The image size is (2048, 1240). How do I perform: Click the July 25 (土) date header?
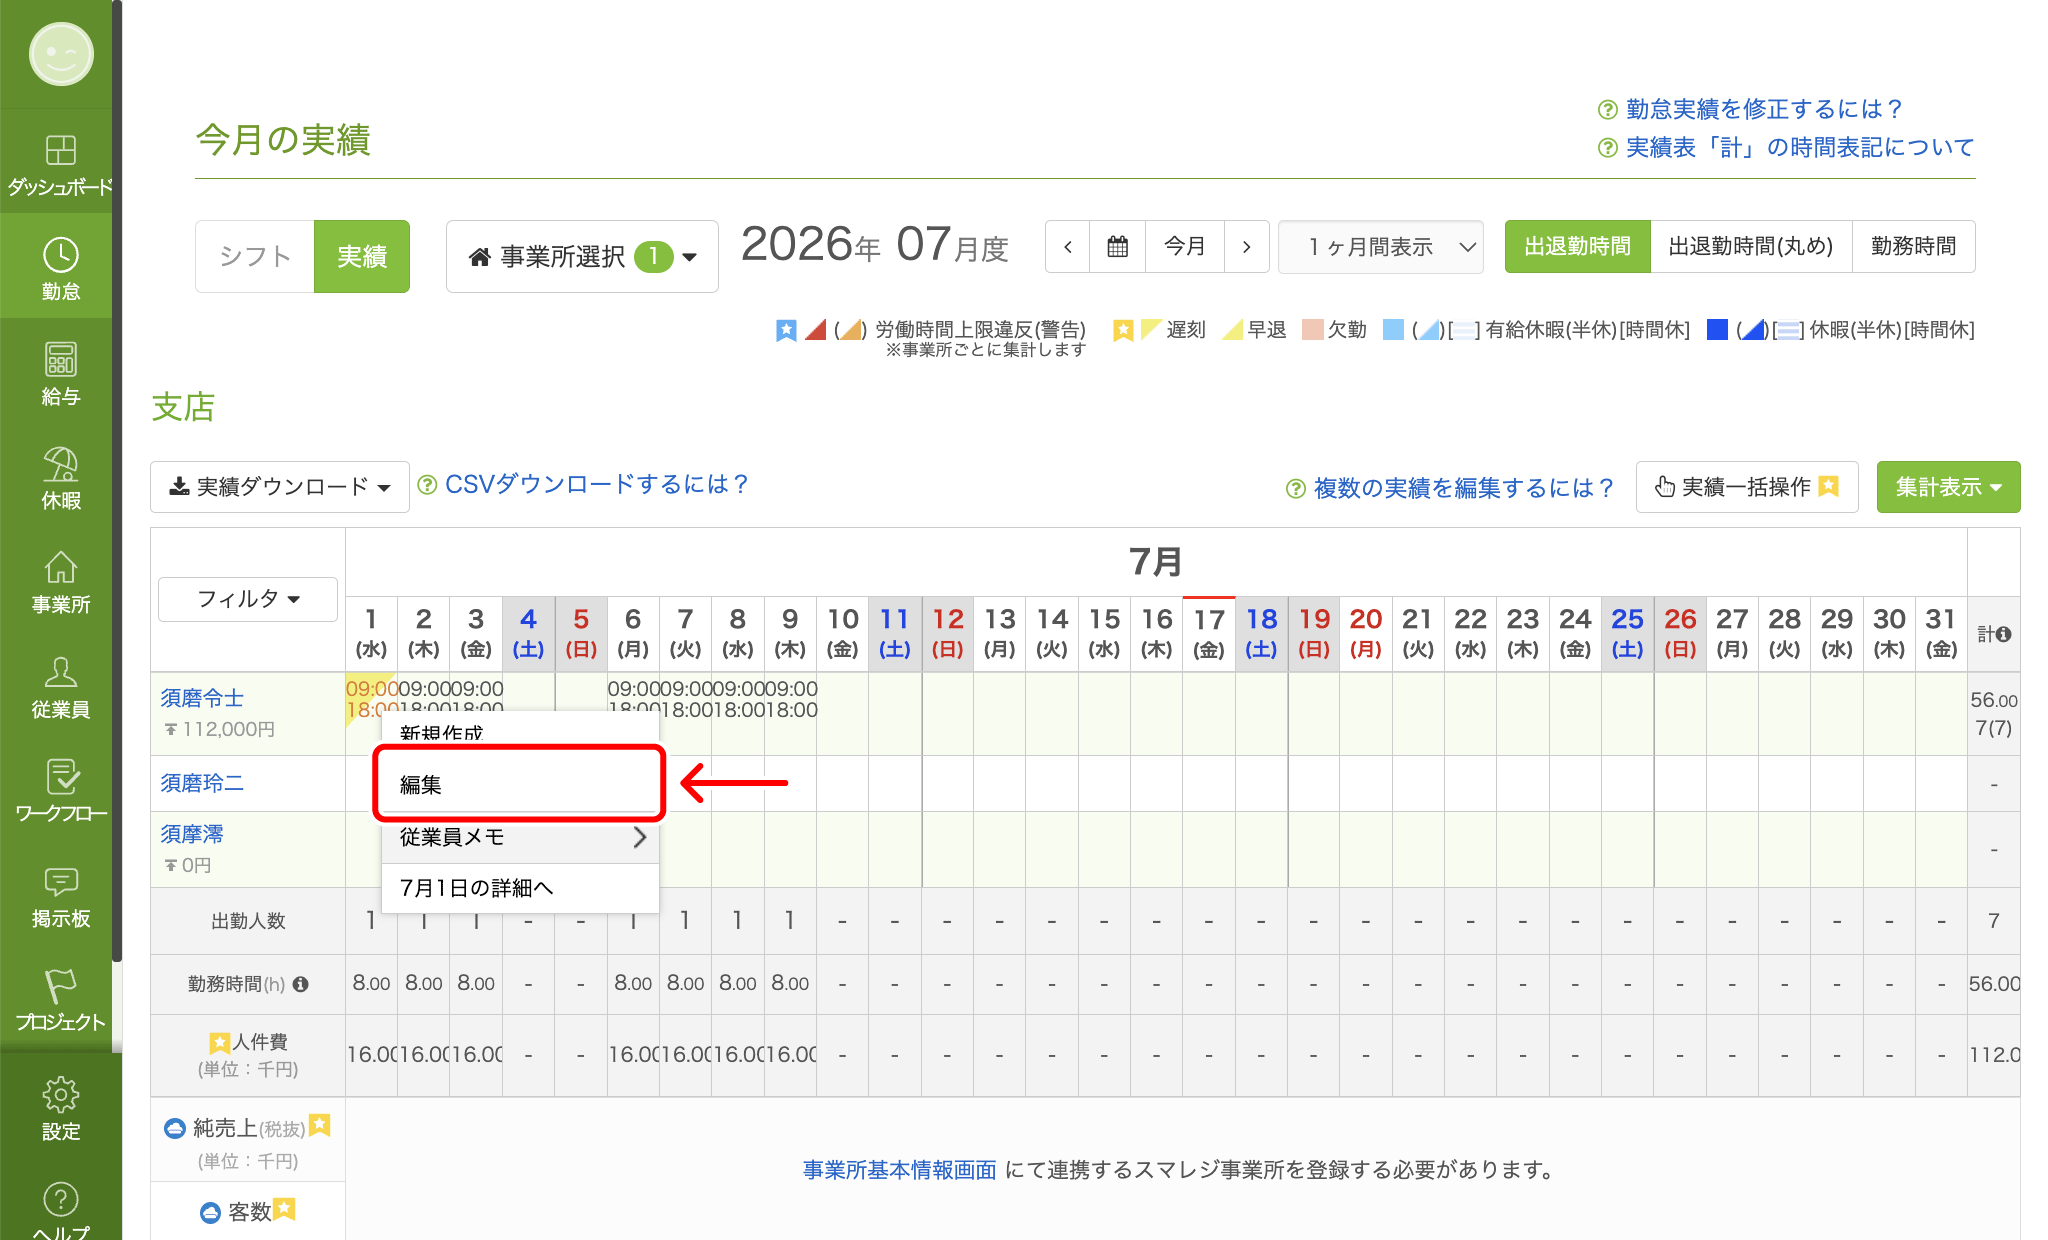tap(1627, 634)
